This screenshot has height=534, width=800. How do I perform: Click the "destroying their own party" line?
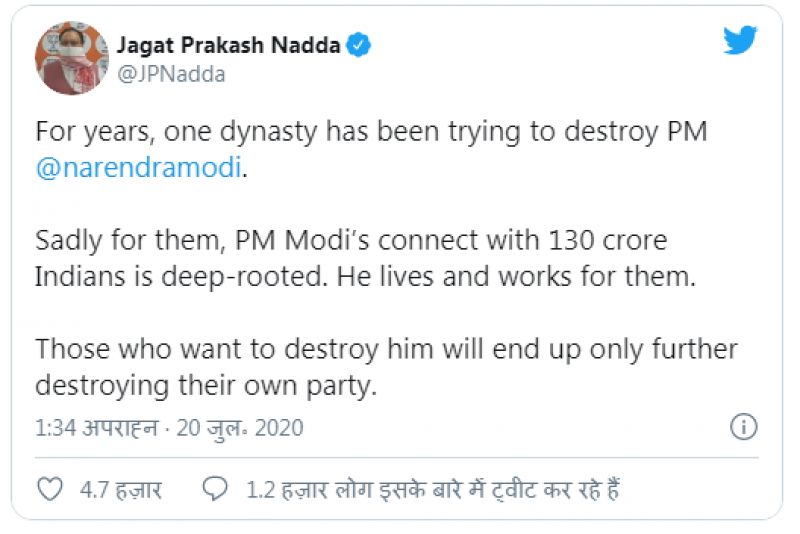[205, 385]
